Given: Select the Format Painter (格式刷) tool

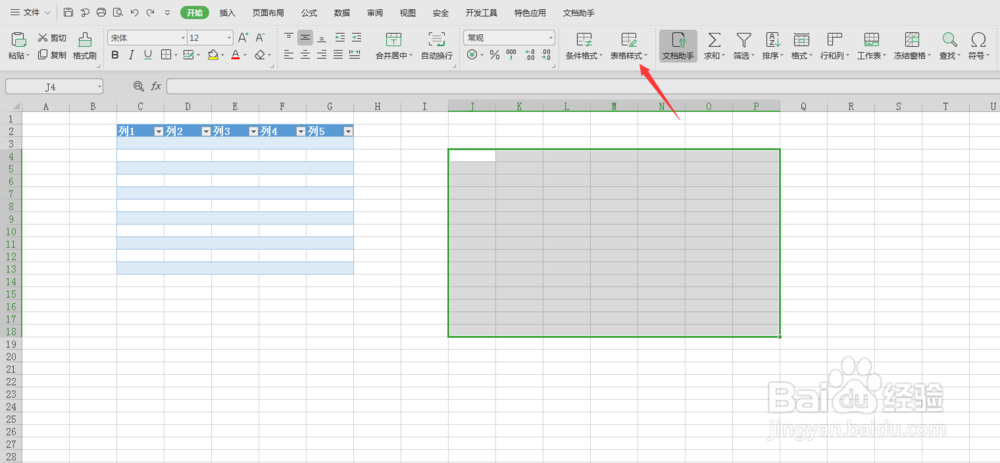Looking at the screenshot, I should point(84,45).
